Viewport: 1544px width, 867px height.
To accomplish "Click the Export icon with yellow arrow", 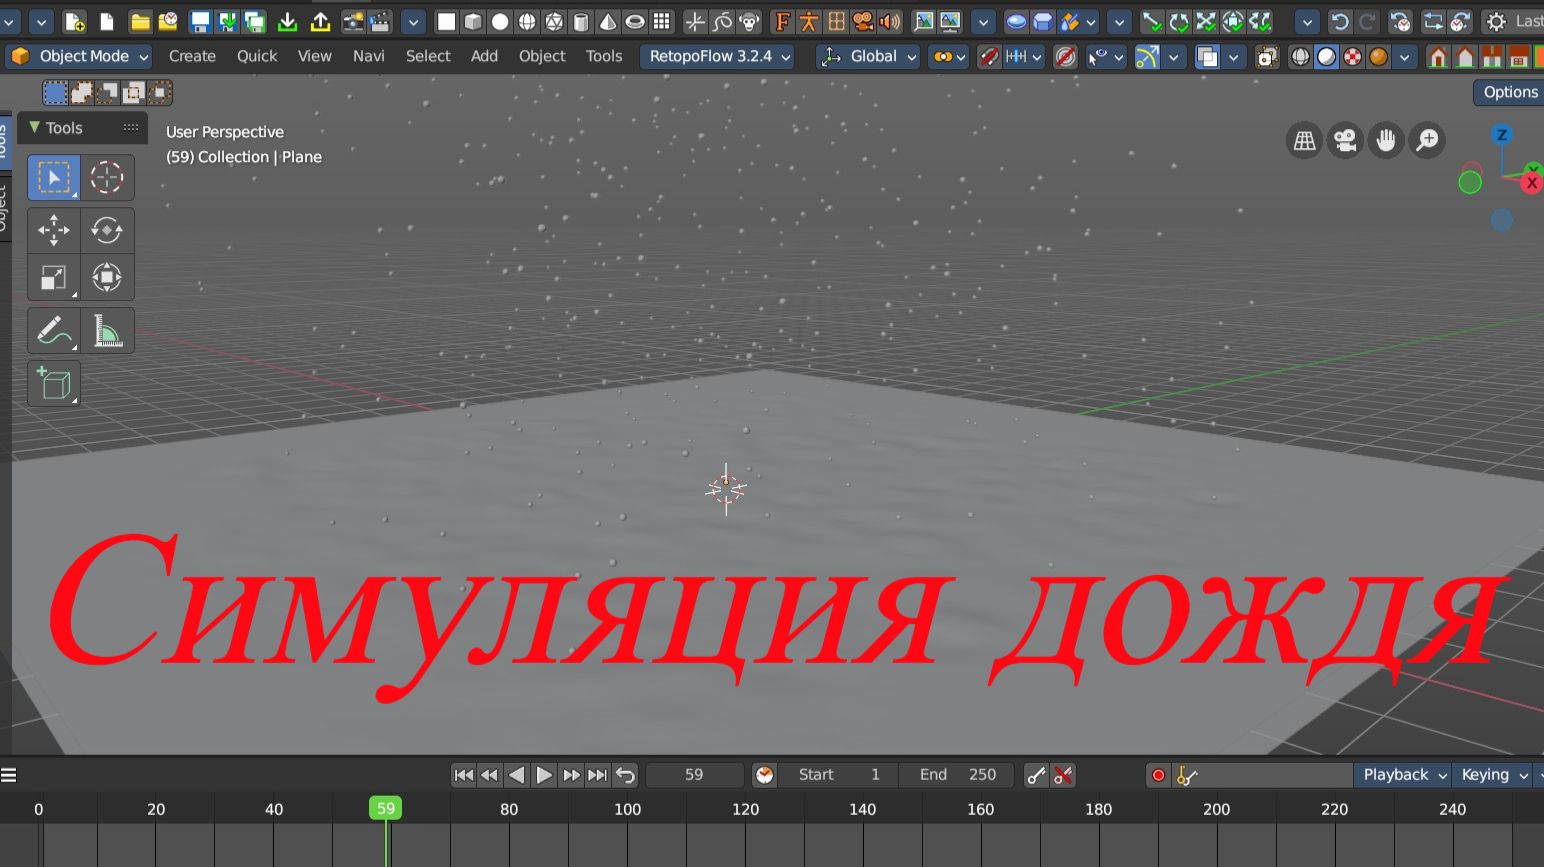I will pyautogui.click(x=321, y=22).
